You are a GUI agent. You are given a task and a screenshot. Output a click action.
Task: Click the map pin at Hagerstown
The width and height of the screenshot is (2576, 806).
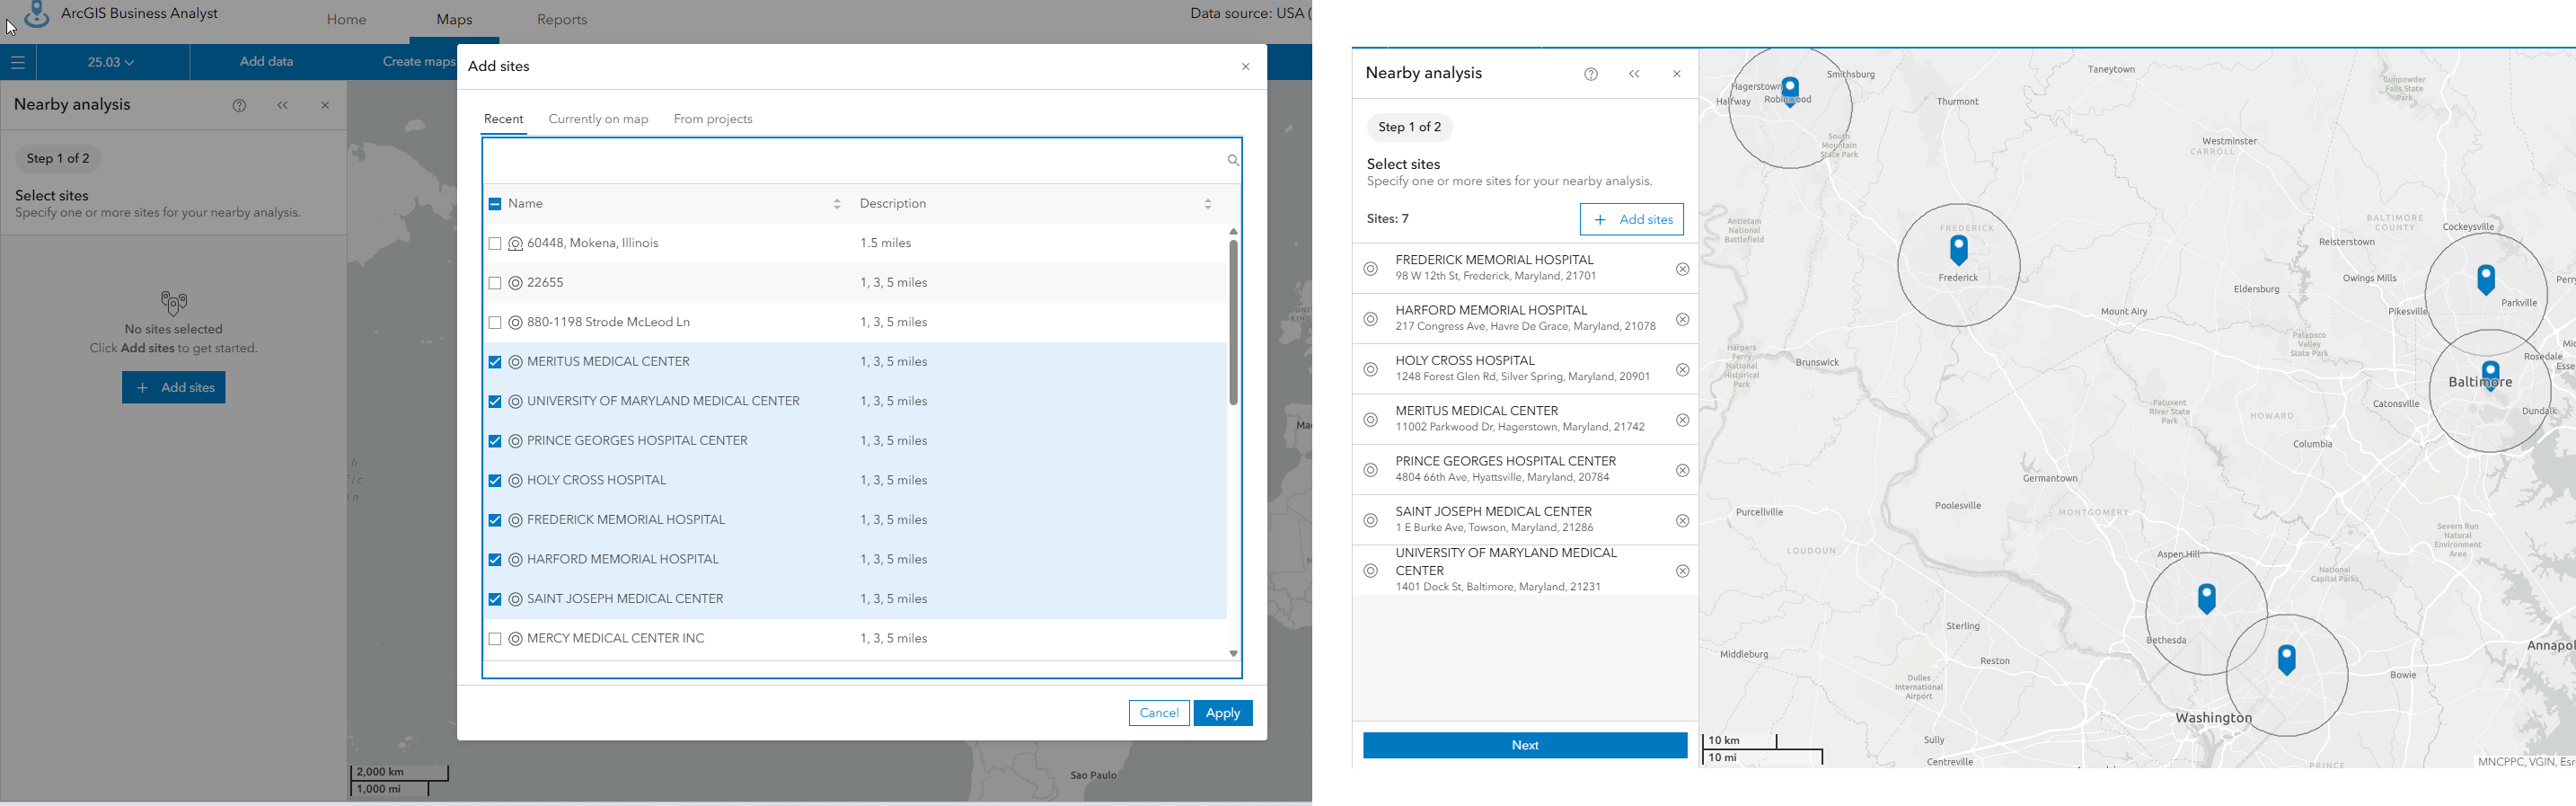tap(1791, 92)
